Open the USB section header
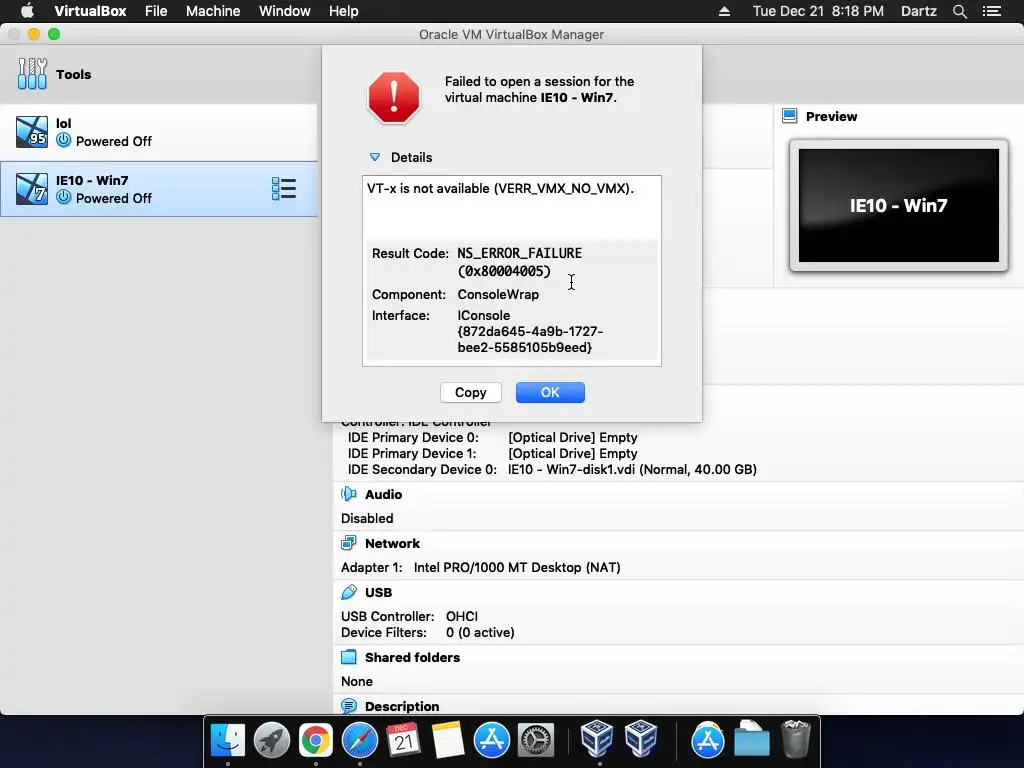Image resolution: width=1024 pixels, height=768 pixels. (379, 592)
